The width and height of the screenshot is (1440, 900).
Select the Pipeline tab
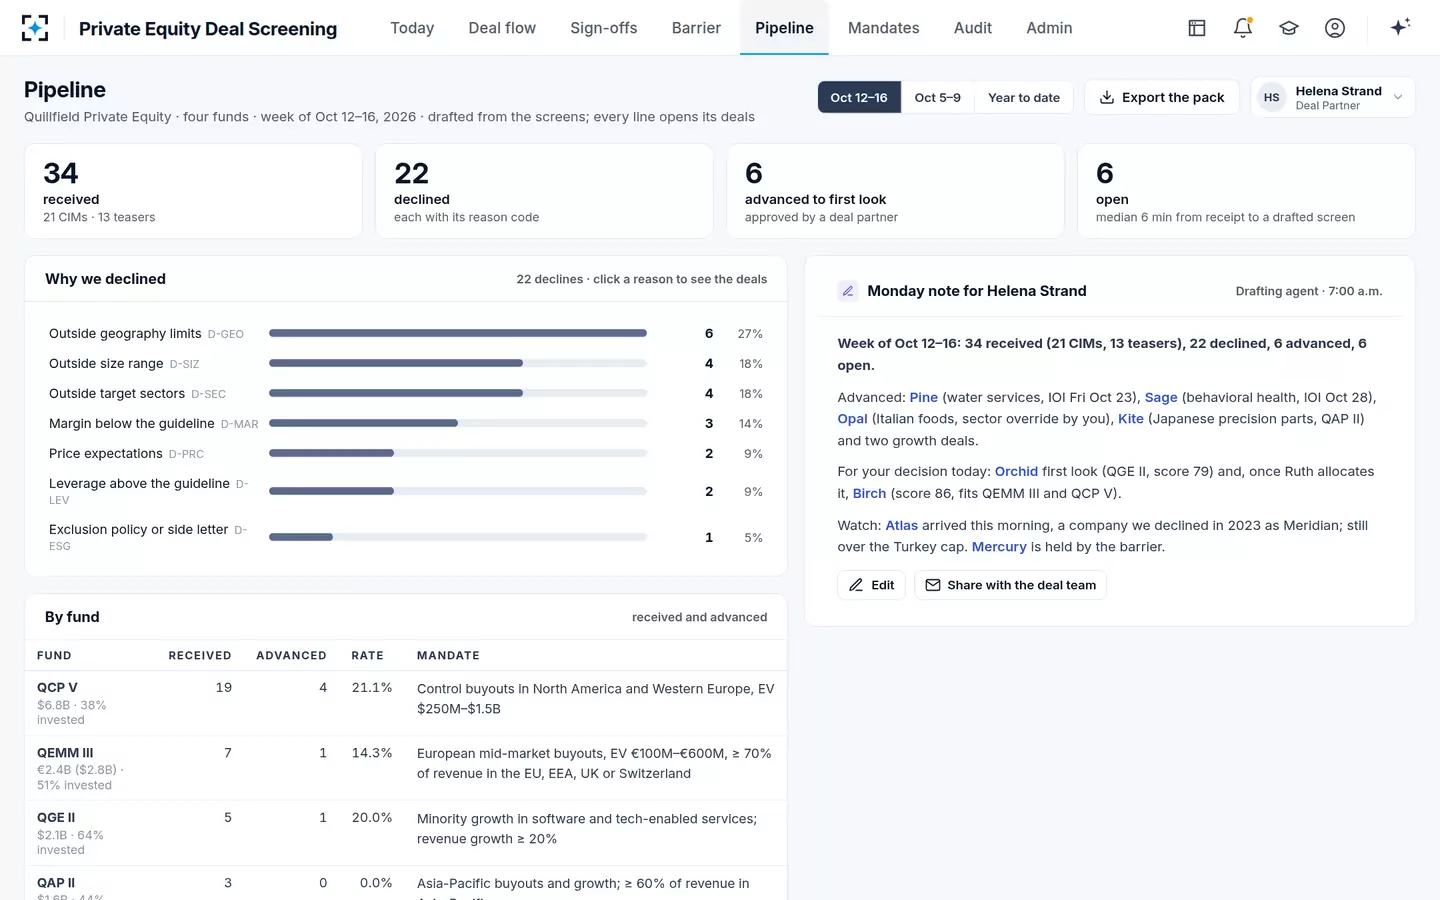(784, 28)
